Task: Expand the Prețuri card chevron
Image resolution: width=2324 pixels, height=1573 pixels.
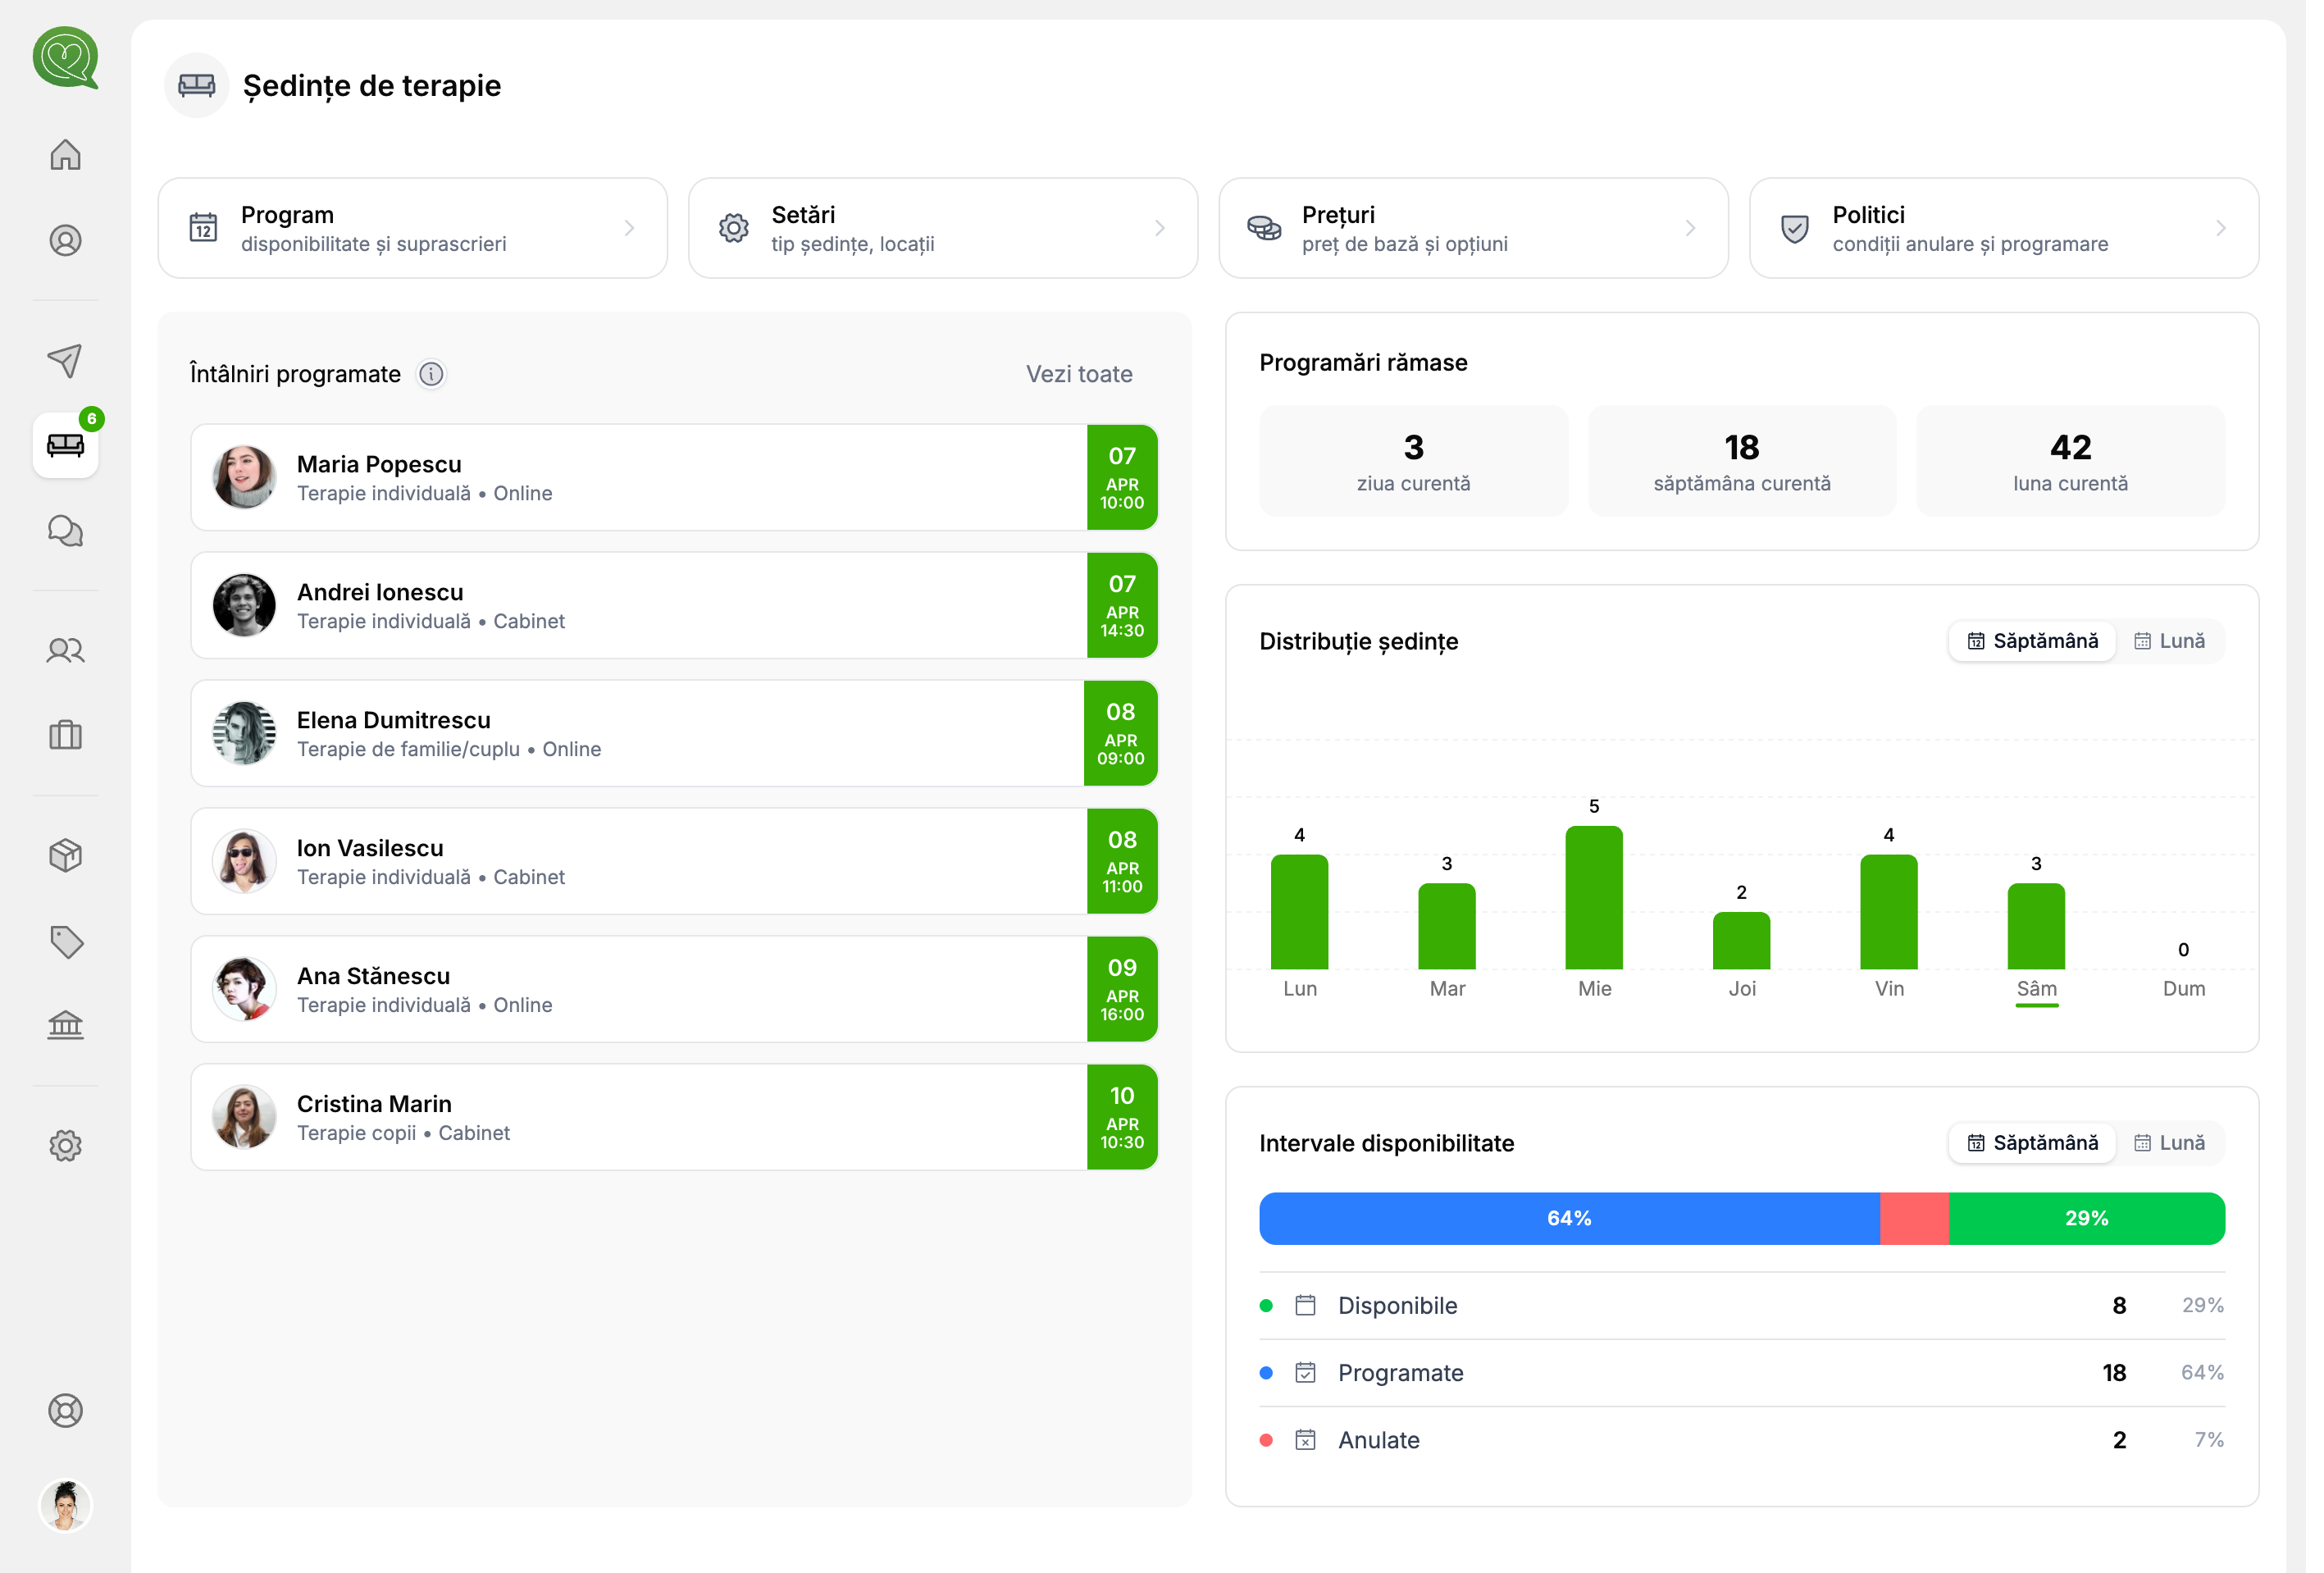Action: click(1690, 229)
